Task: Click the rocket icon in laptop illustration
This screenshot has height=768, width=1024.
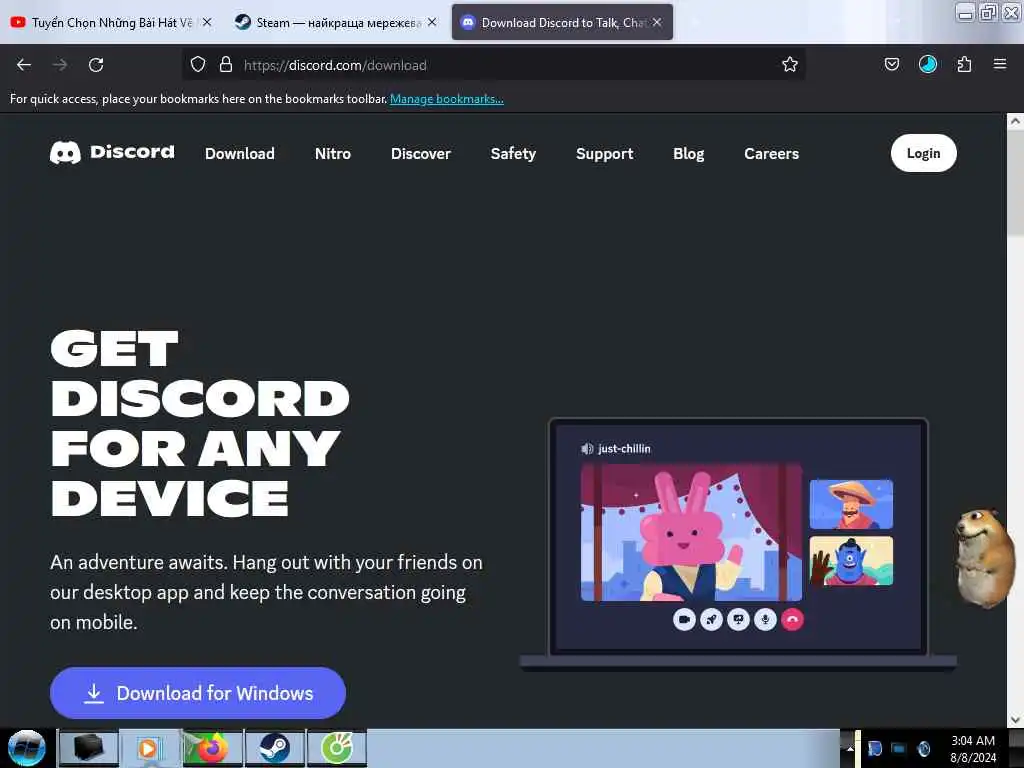Action: click(x=711, y=619)
